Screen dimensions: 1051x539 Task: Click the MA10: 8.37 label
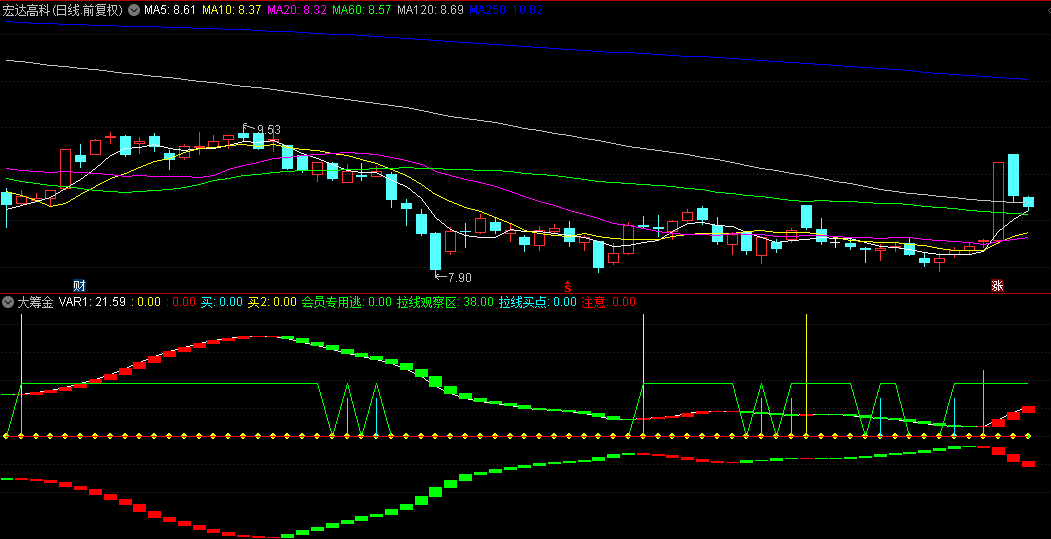231,10
